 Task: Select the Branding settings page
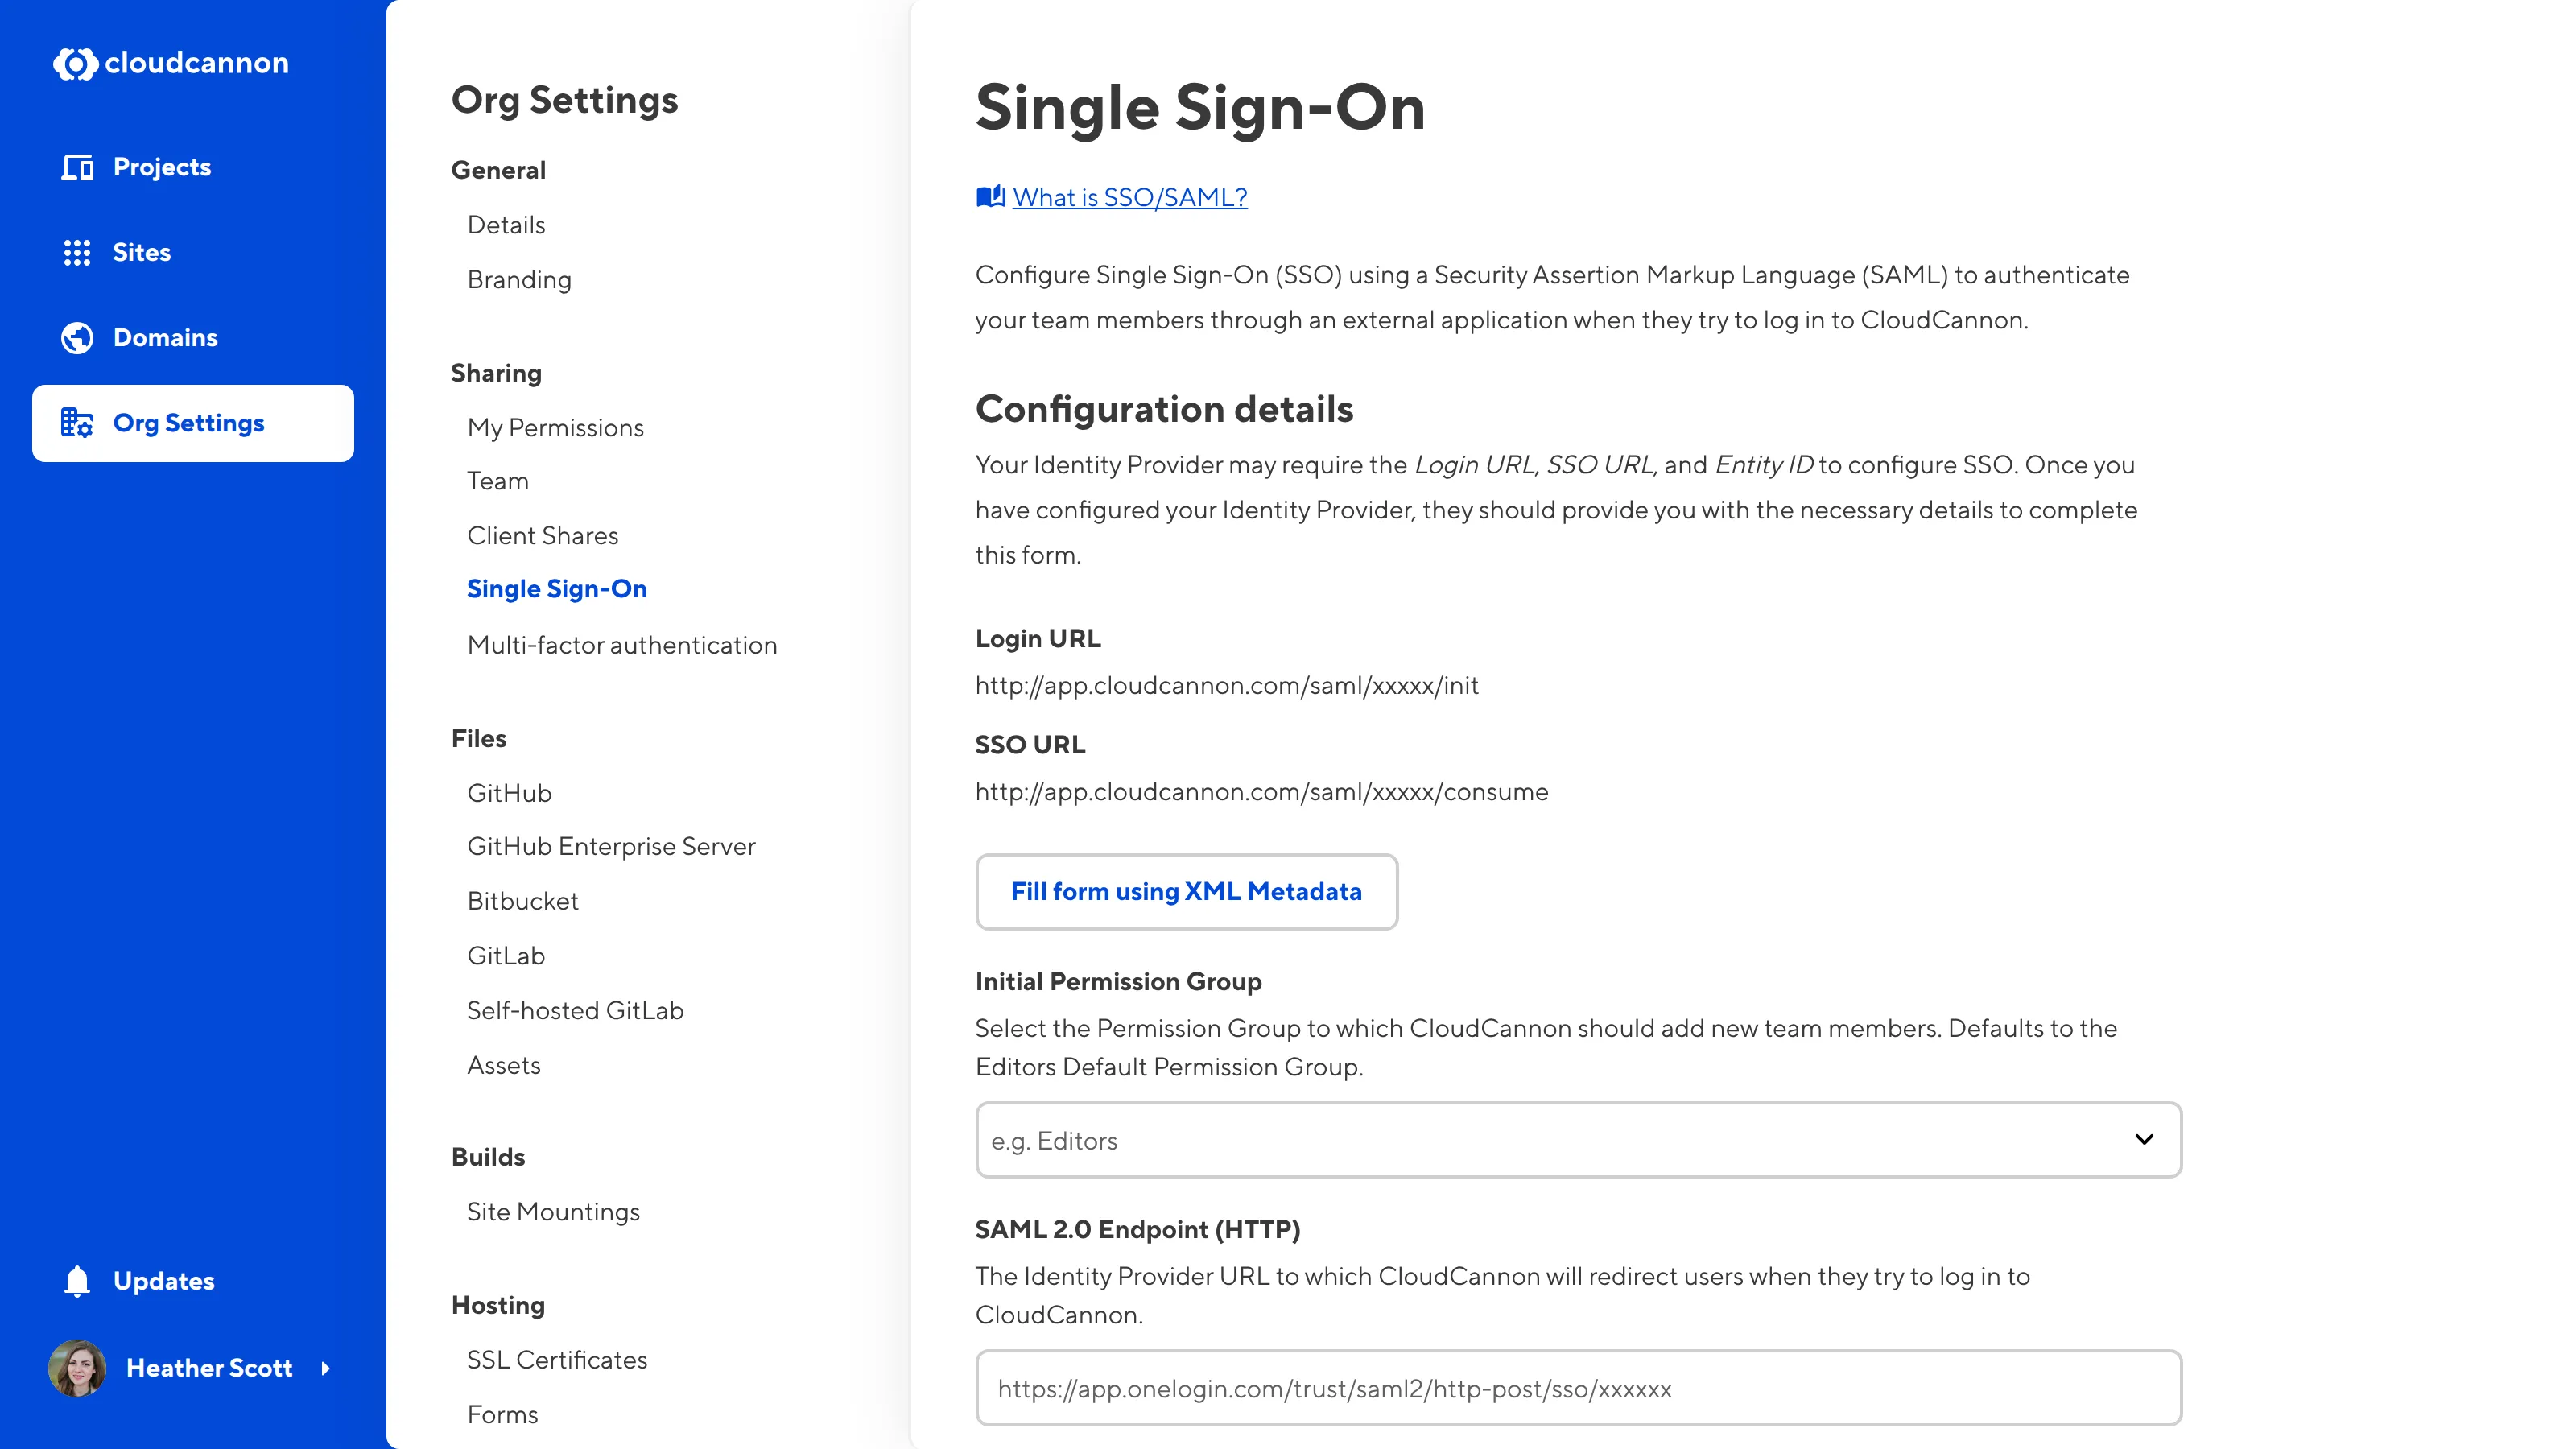click(x=519, y=280)
